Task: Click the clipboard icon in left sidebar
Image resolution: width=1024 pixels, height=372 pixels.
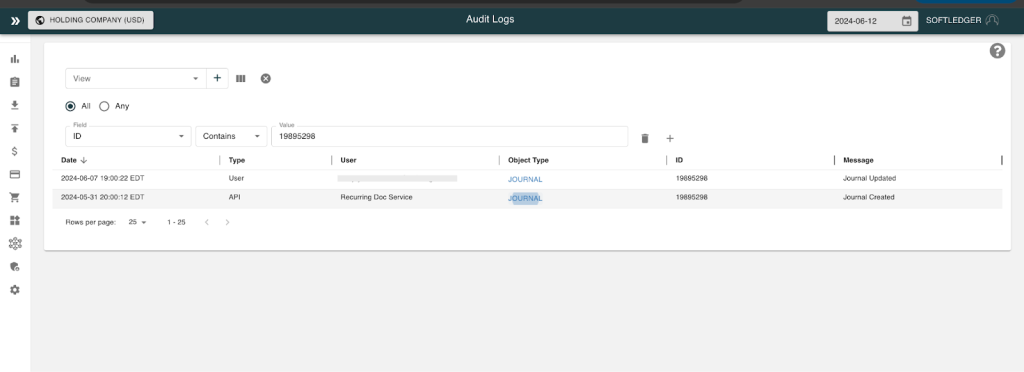Action: 15,82
